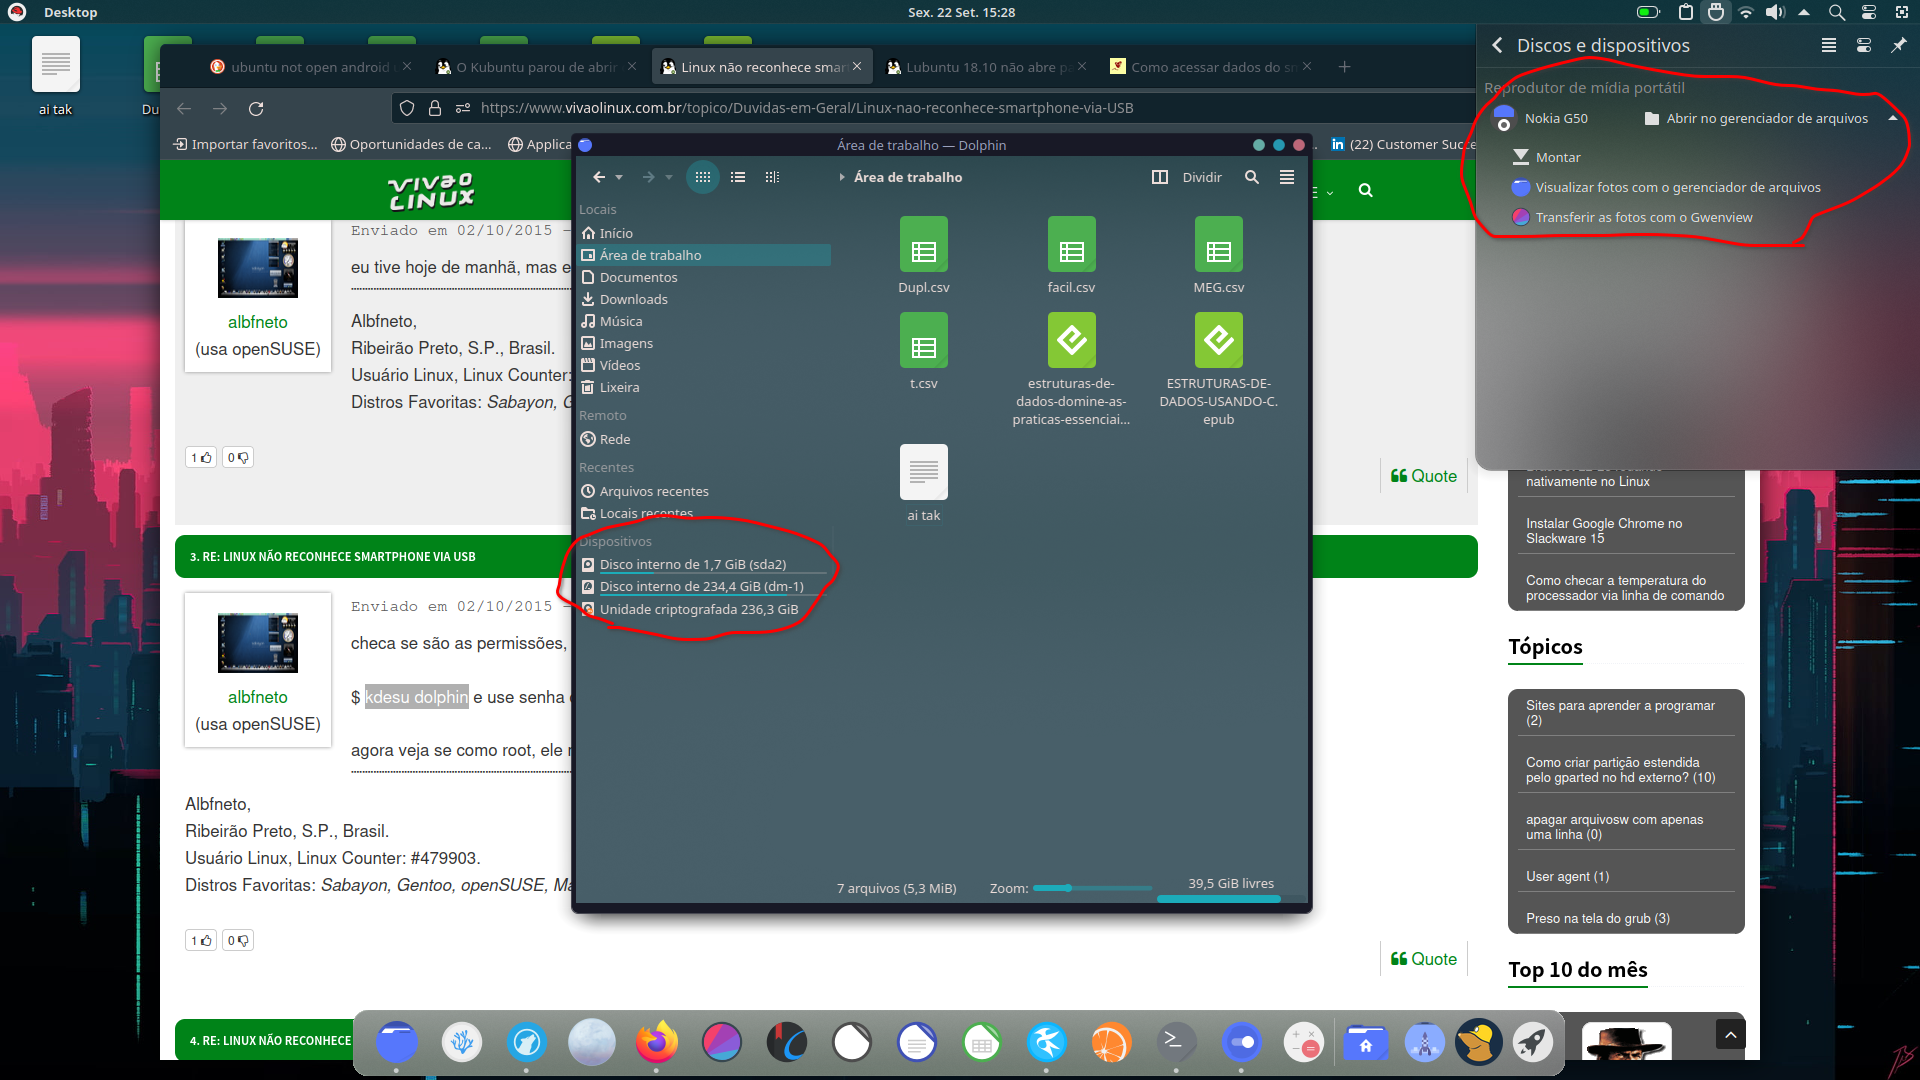This screenshot has height=1080, width=1920.
Task: Like first post thumbs-up button
Action: (x=201, y=457)
